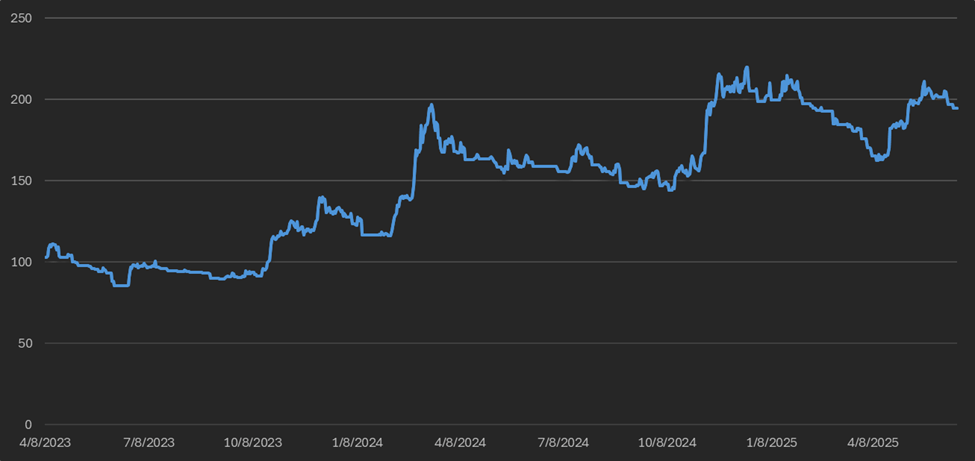Click the 150 y-axis label

[x=23, y=180]
